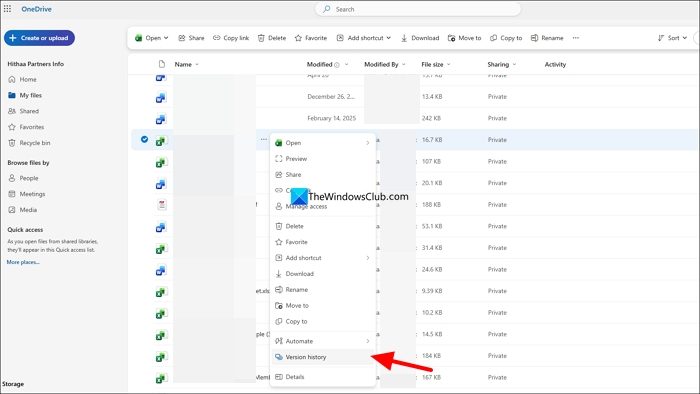Click the 9.39 KB file size cell

point(432,291)
